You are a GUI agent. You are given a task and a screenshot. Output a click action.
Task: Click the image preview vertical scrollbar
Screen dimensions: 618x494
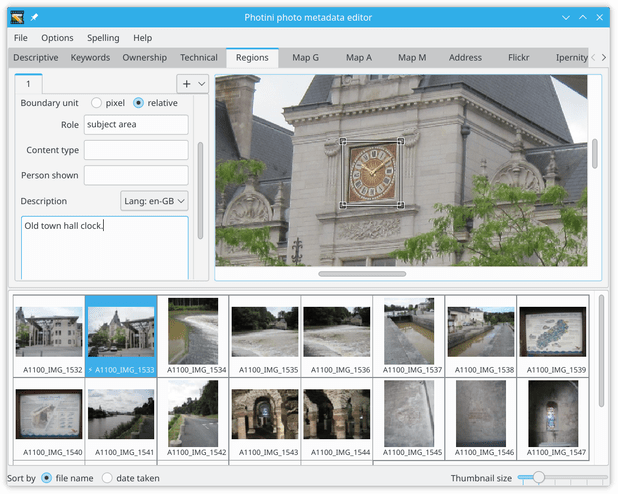[x=595, y=154]
